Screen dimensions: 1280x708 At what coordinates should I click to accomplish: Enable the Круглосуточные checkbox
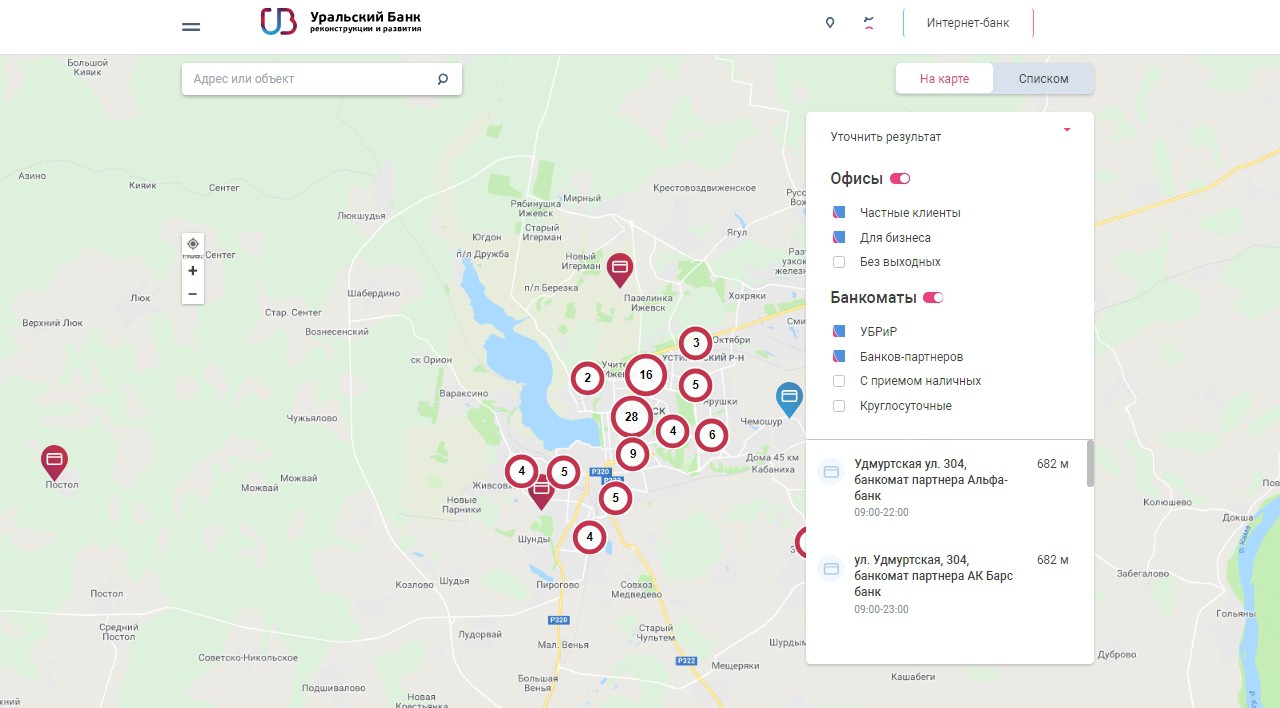pyautogui.click(x=839, y=406)
